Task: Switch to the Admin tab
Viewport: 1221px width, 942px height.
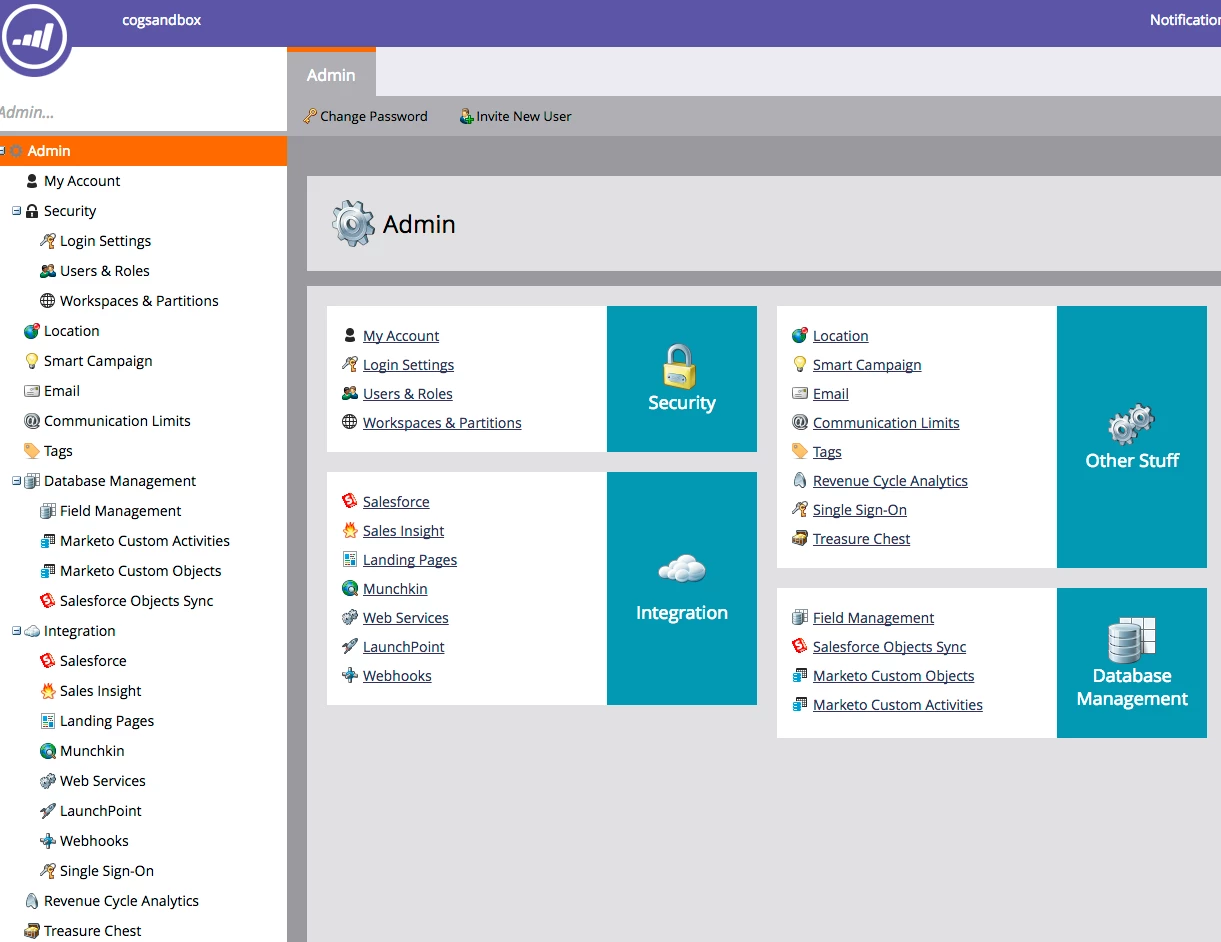Action: [331, 74]
